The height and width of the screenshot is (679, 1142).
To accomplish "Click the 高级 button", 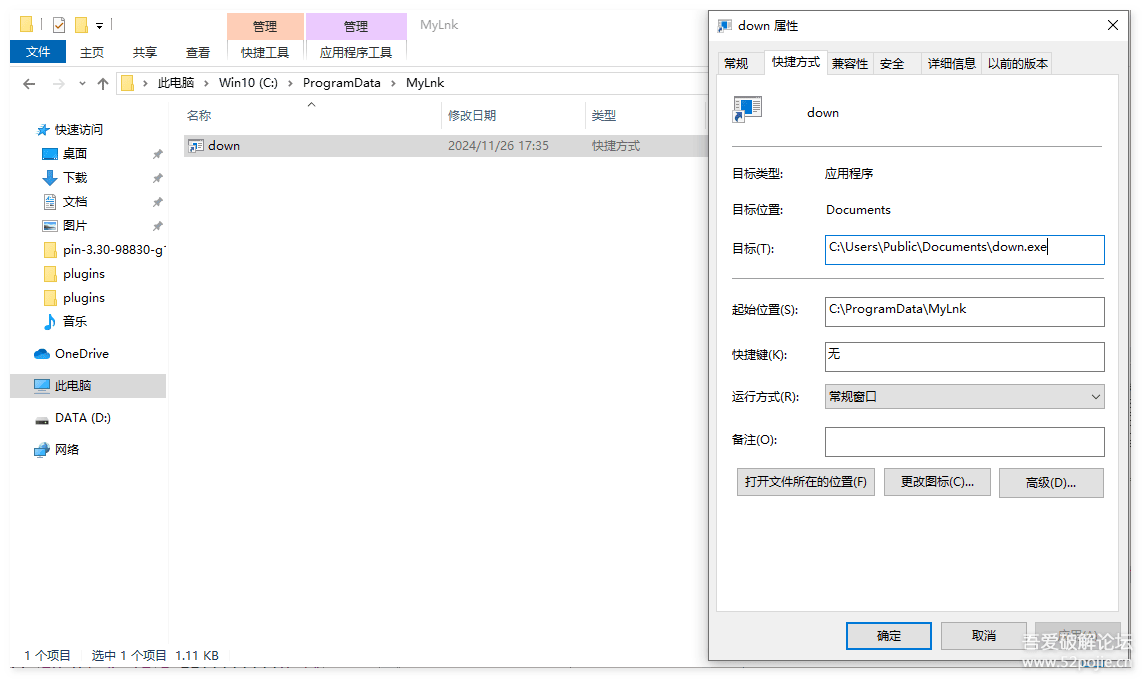I will point(1050,483).
